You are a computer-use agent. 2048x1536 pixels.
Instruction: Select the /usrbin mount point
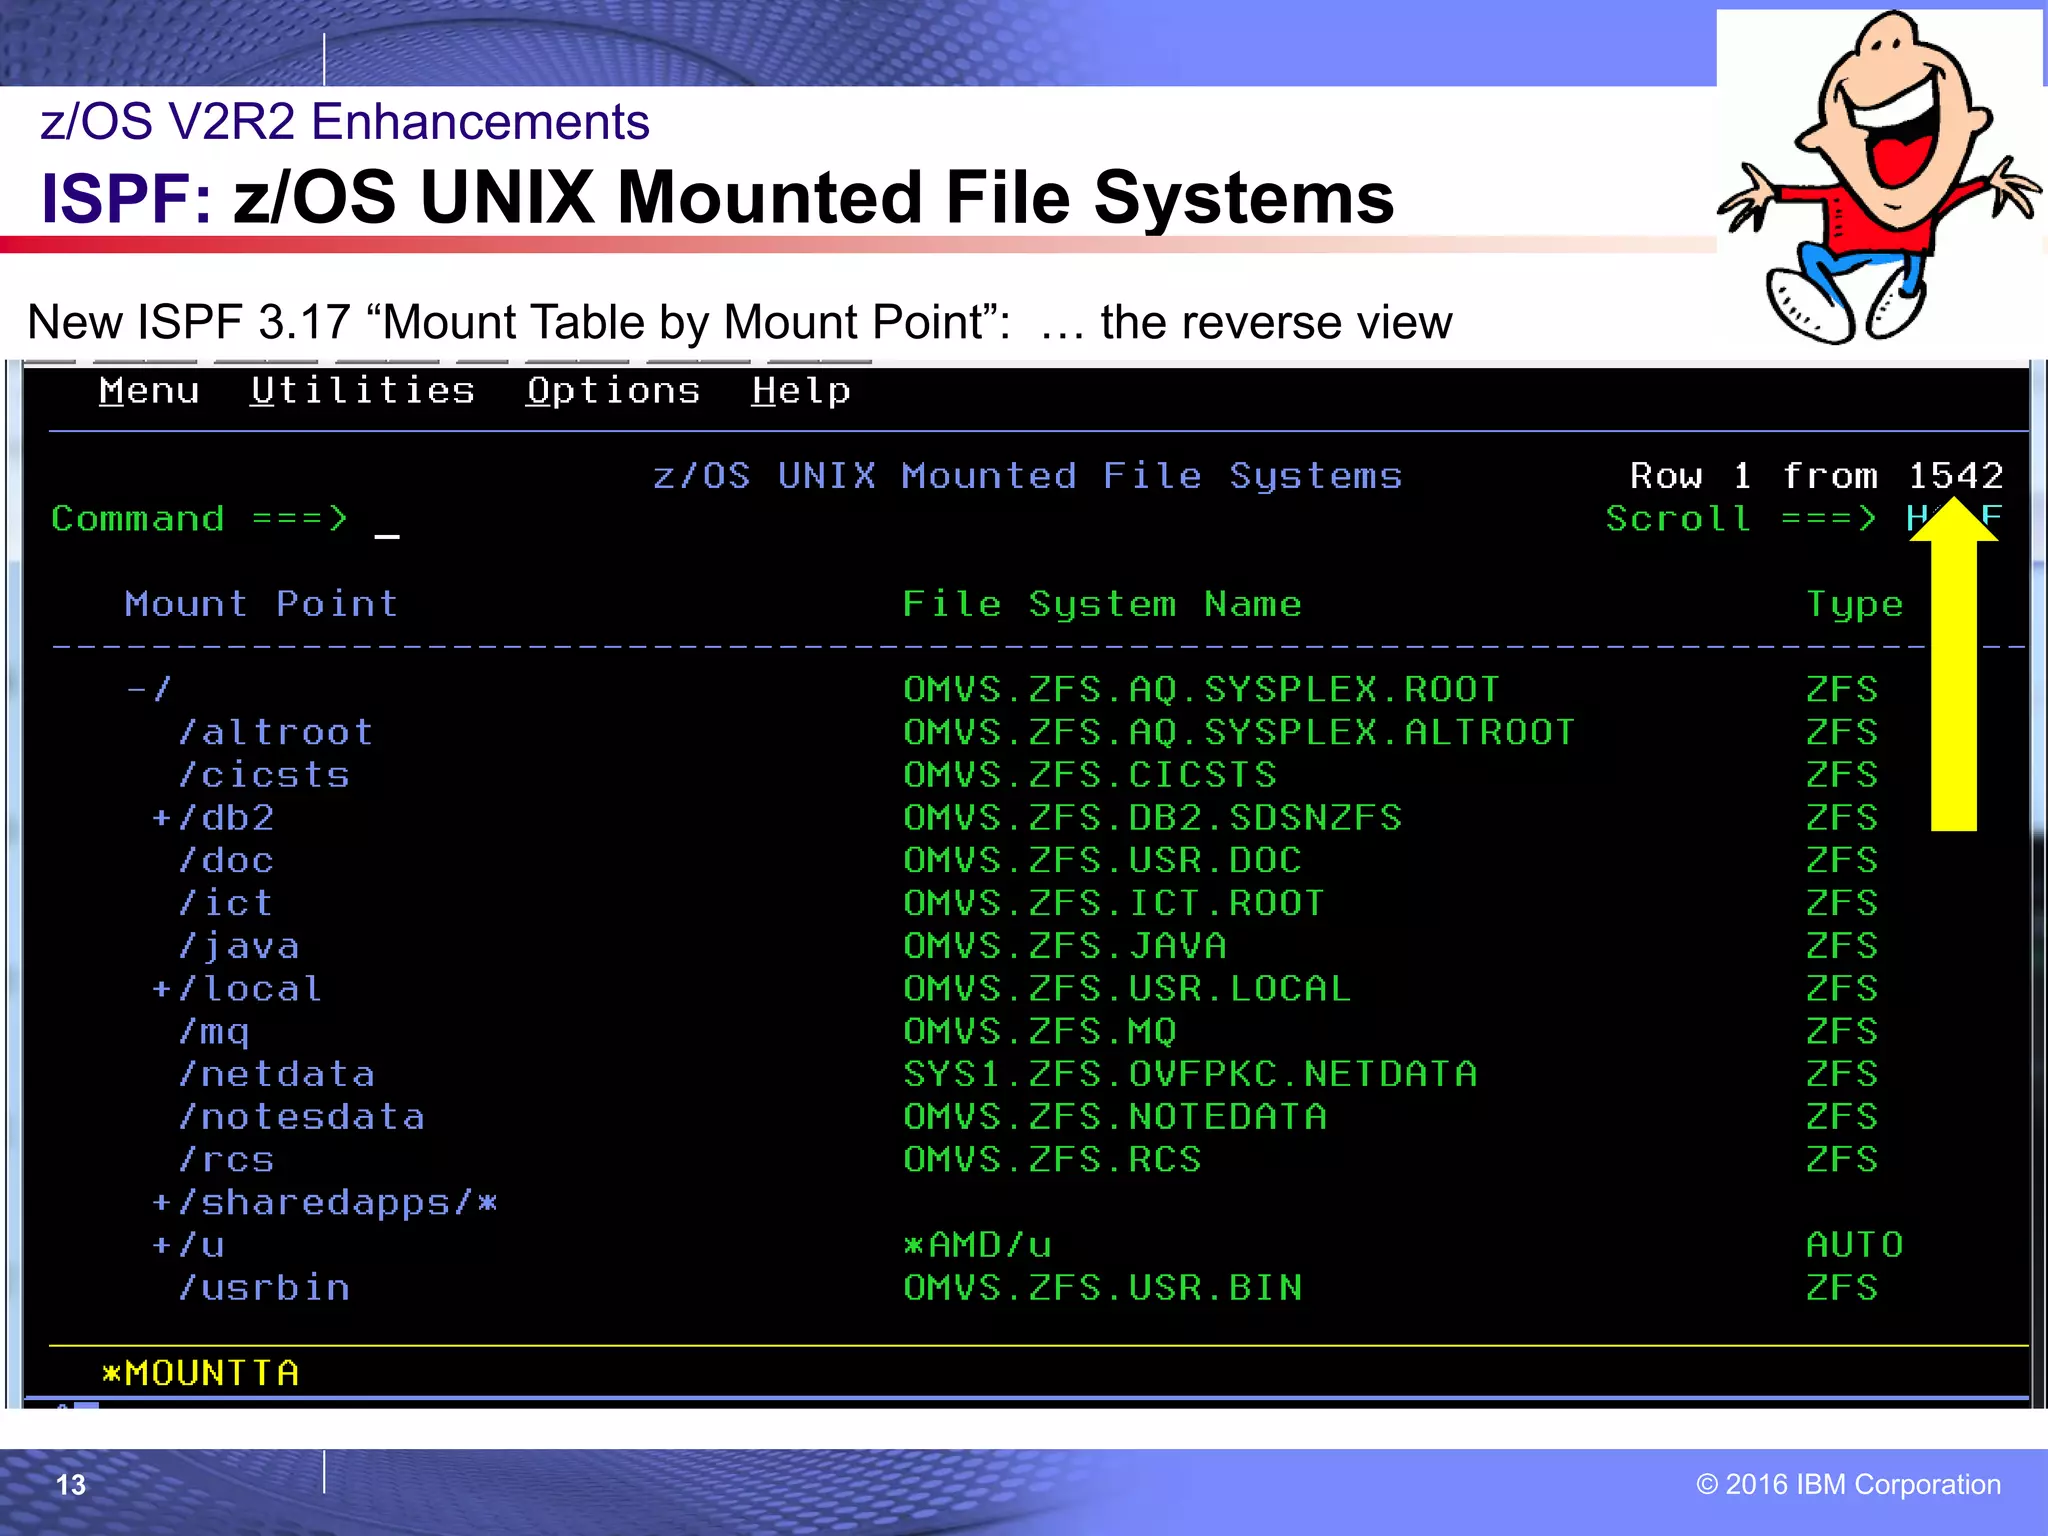point(264,1288)
